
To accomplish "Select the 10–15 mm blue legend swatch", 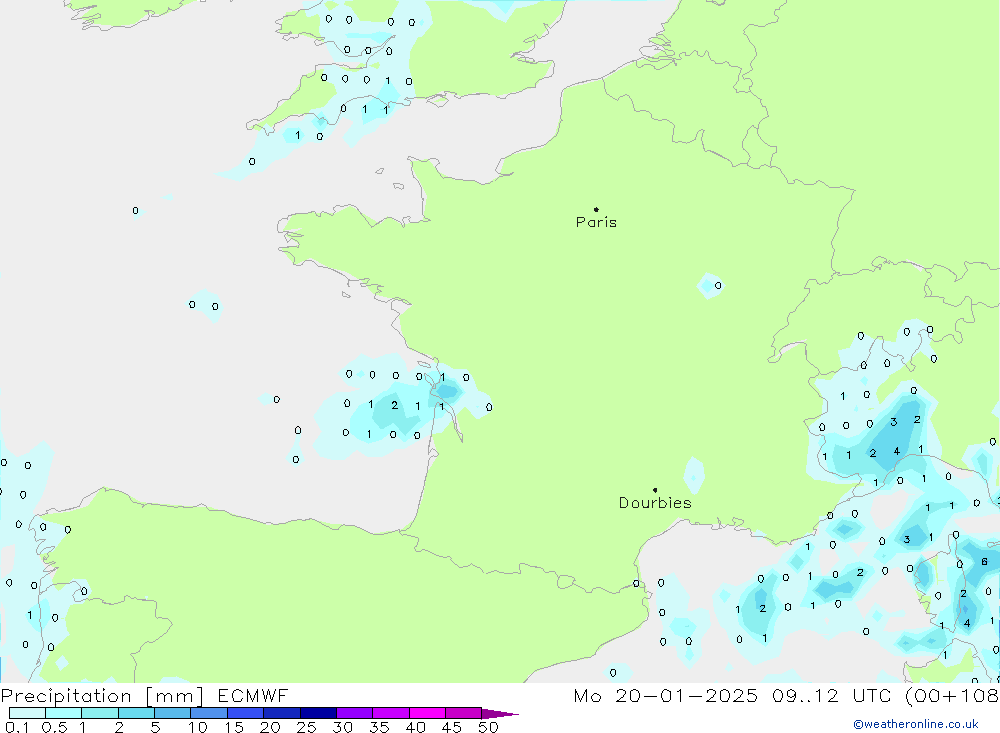I will coord(208,714).
